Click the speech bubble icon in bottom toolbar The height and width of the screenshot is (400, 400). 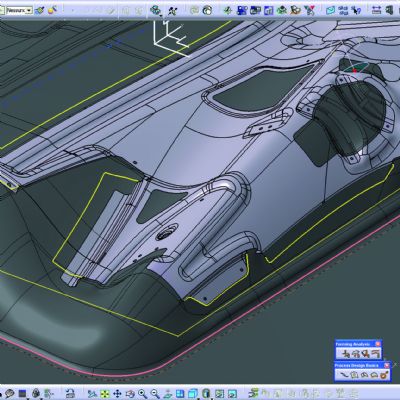(10, 394)
